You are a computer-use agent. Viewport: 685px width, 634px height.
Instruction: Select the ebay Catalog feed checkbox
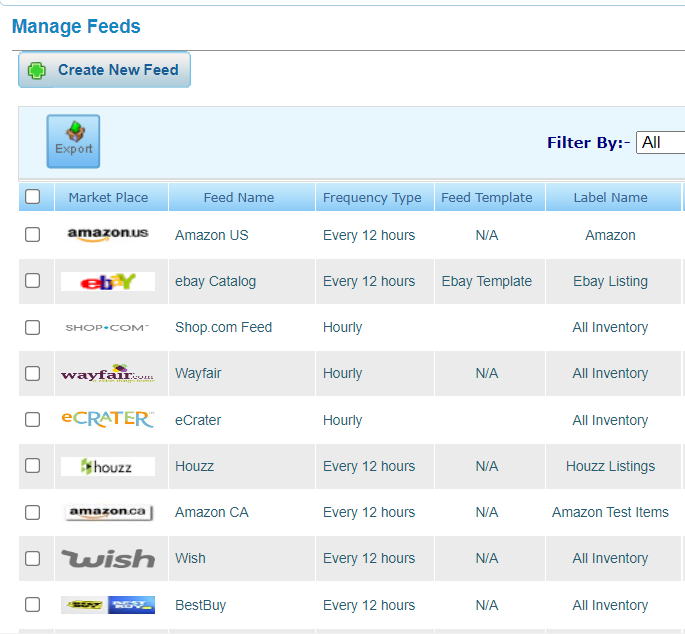[x=32, y=281]
